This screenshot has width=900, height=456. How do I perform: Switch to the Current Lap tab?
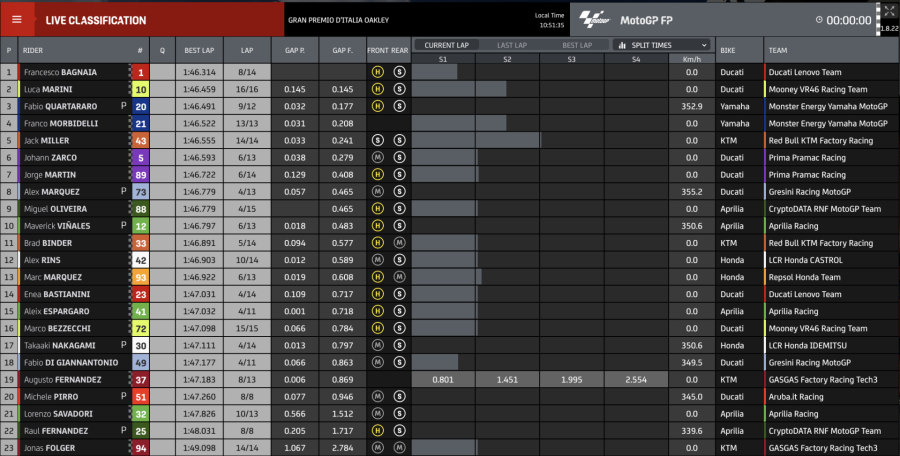coord(446,45)
